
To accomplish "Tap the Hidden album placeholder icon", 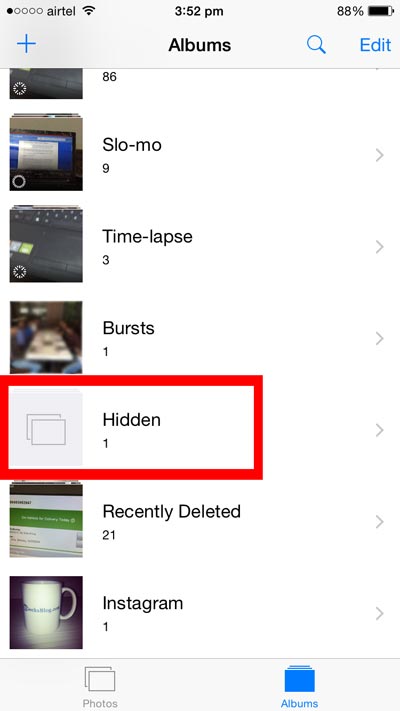I will click(x=46, y=429).
